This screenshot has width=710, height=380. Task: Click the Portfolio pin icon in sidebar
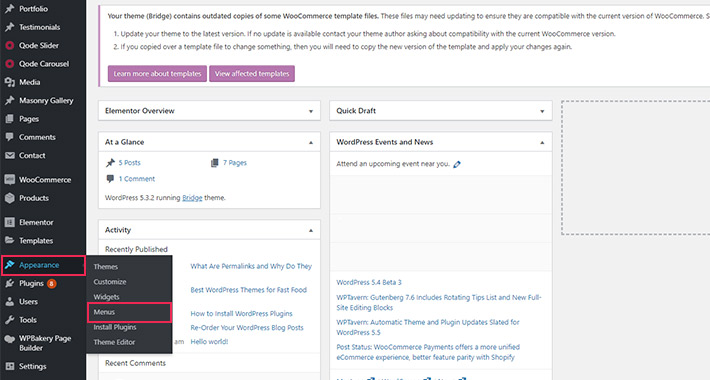pos(10,9)
